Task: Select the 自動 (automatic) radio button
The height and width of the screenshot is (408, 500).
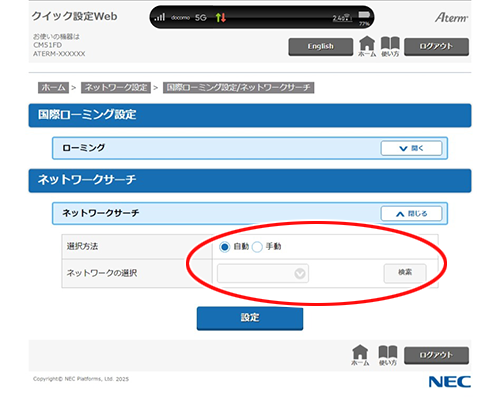Action: 225,247
